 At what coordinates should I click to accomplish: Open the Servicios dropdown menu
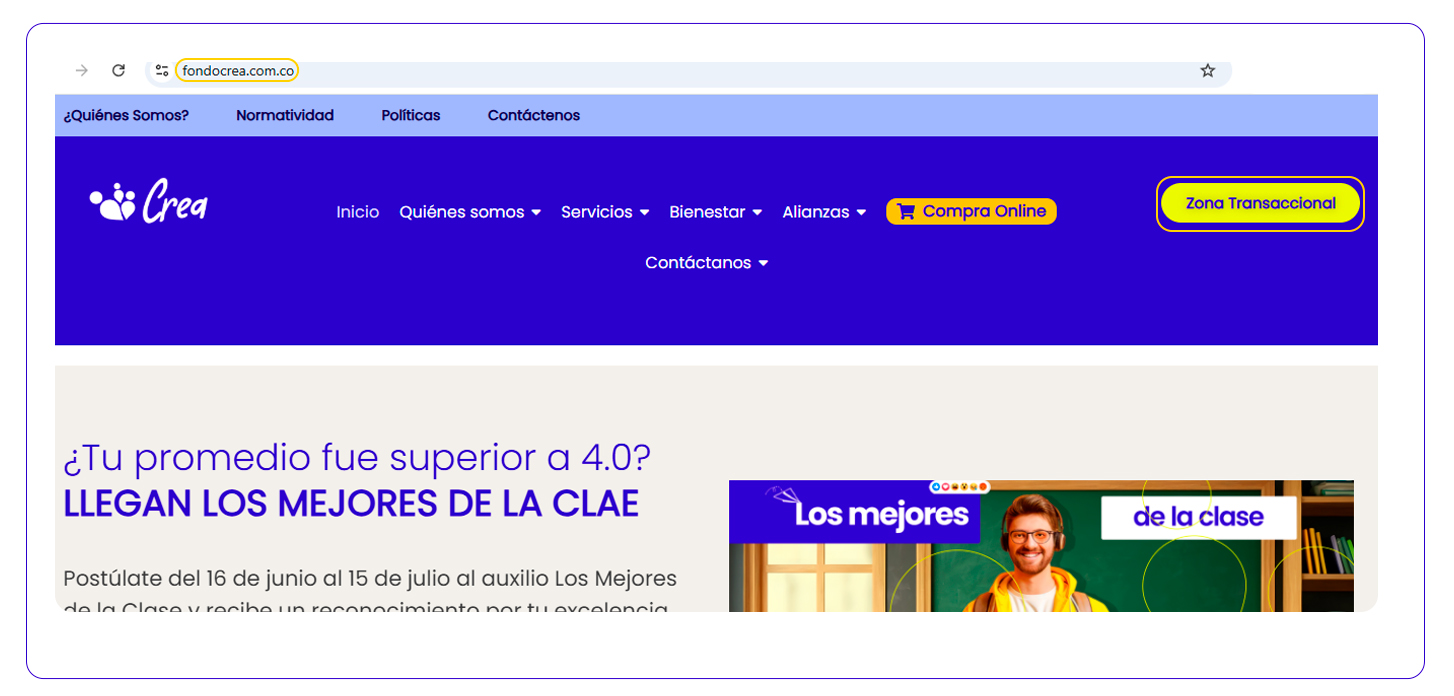click(x=605, y=212)
